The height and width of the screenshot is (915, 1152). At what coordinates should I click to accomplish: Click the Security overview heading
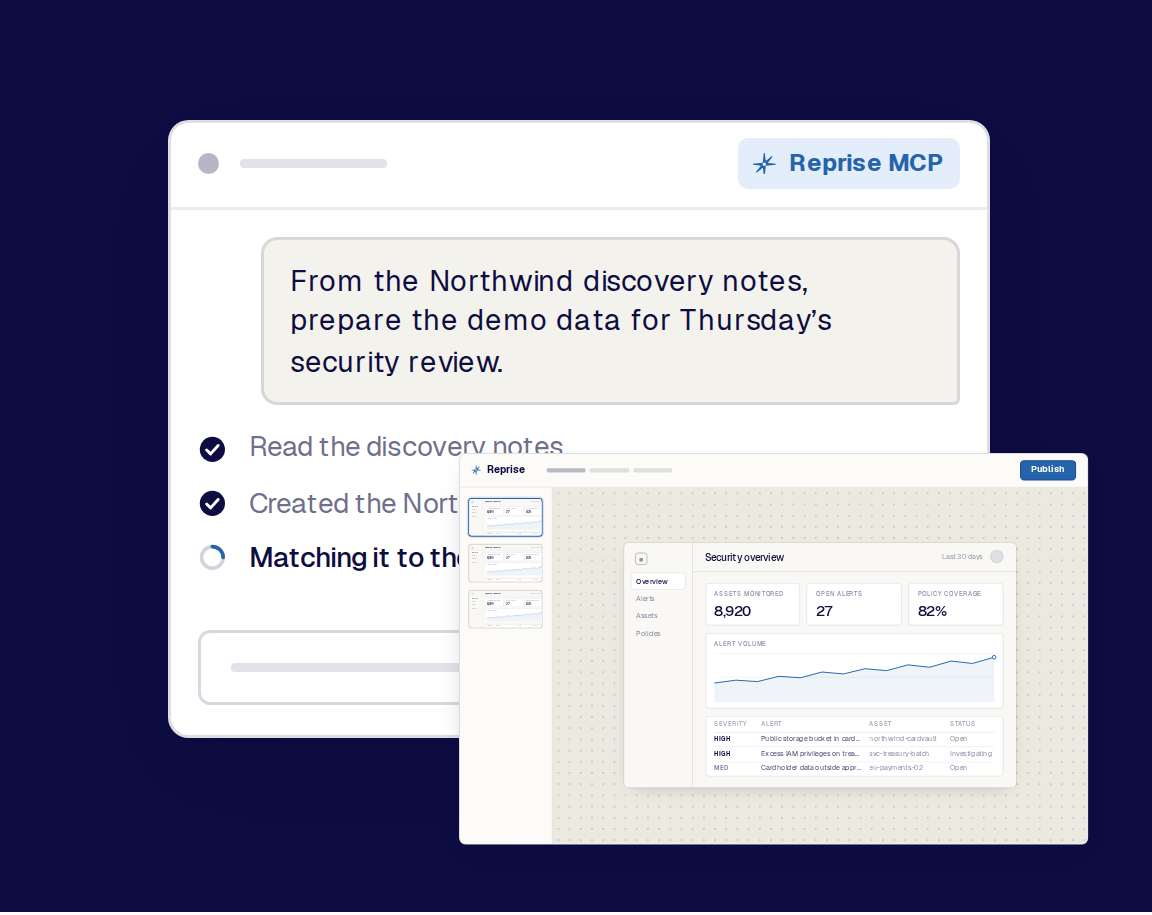pos(744,558)
